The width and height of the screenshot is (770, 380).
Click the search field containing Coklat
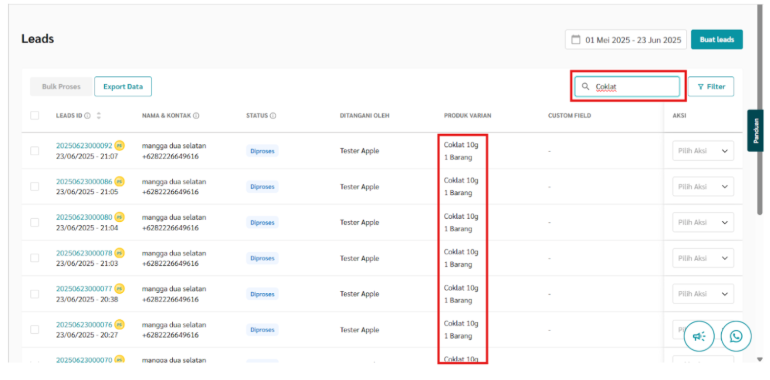pos(627,86)
